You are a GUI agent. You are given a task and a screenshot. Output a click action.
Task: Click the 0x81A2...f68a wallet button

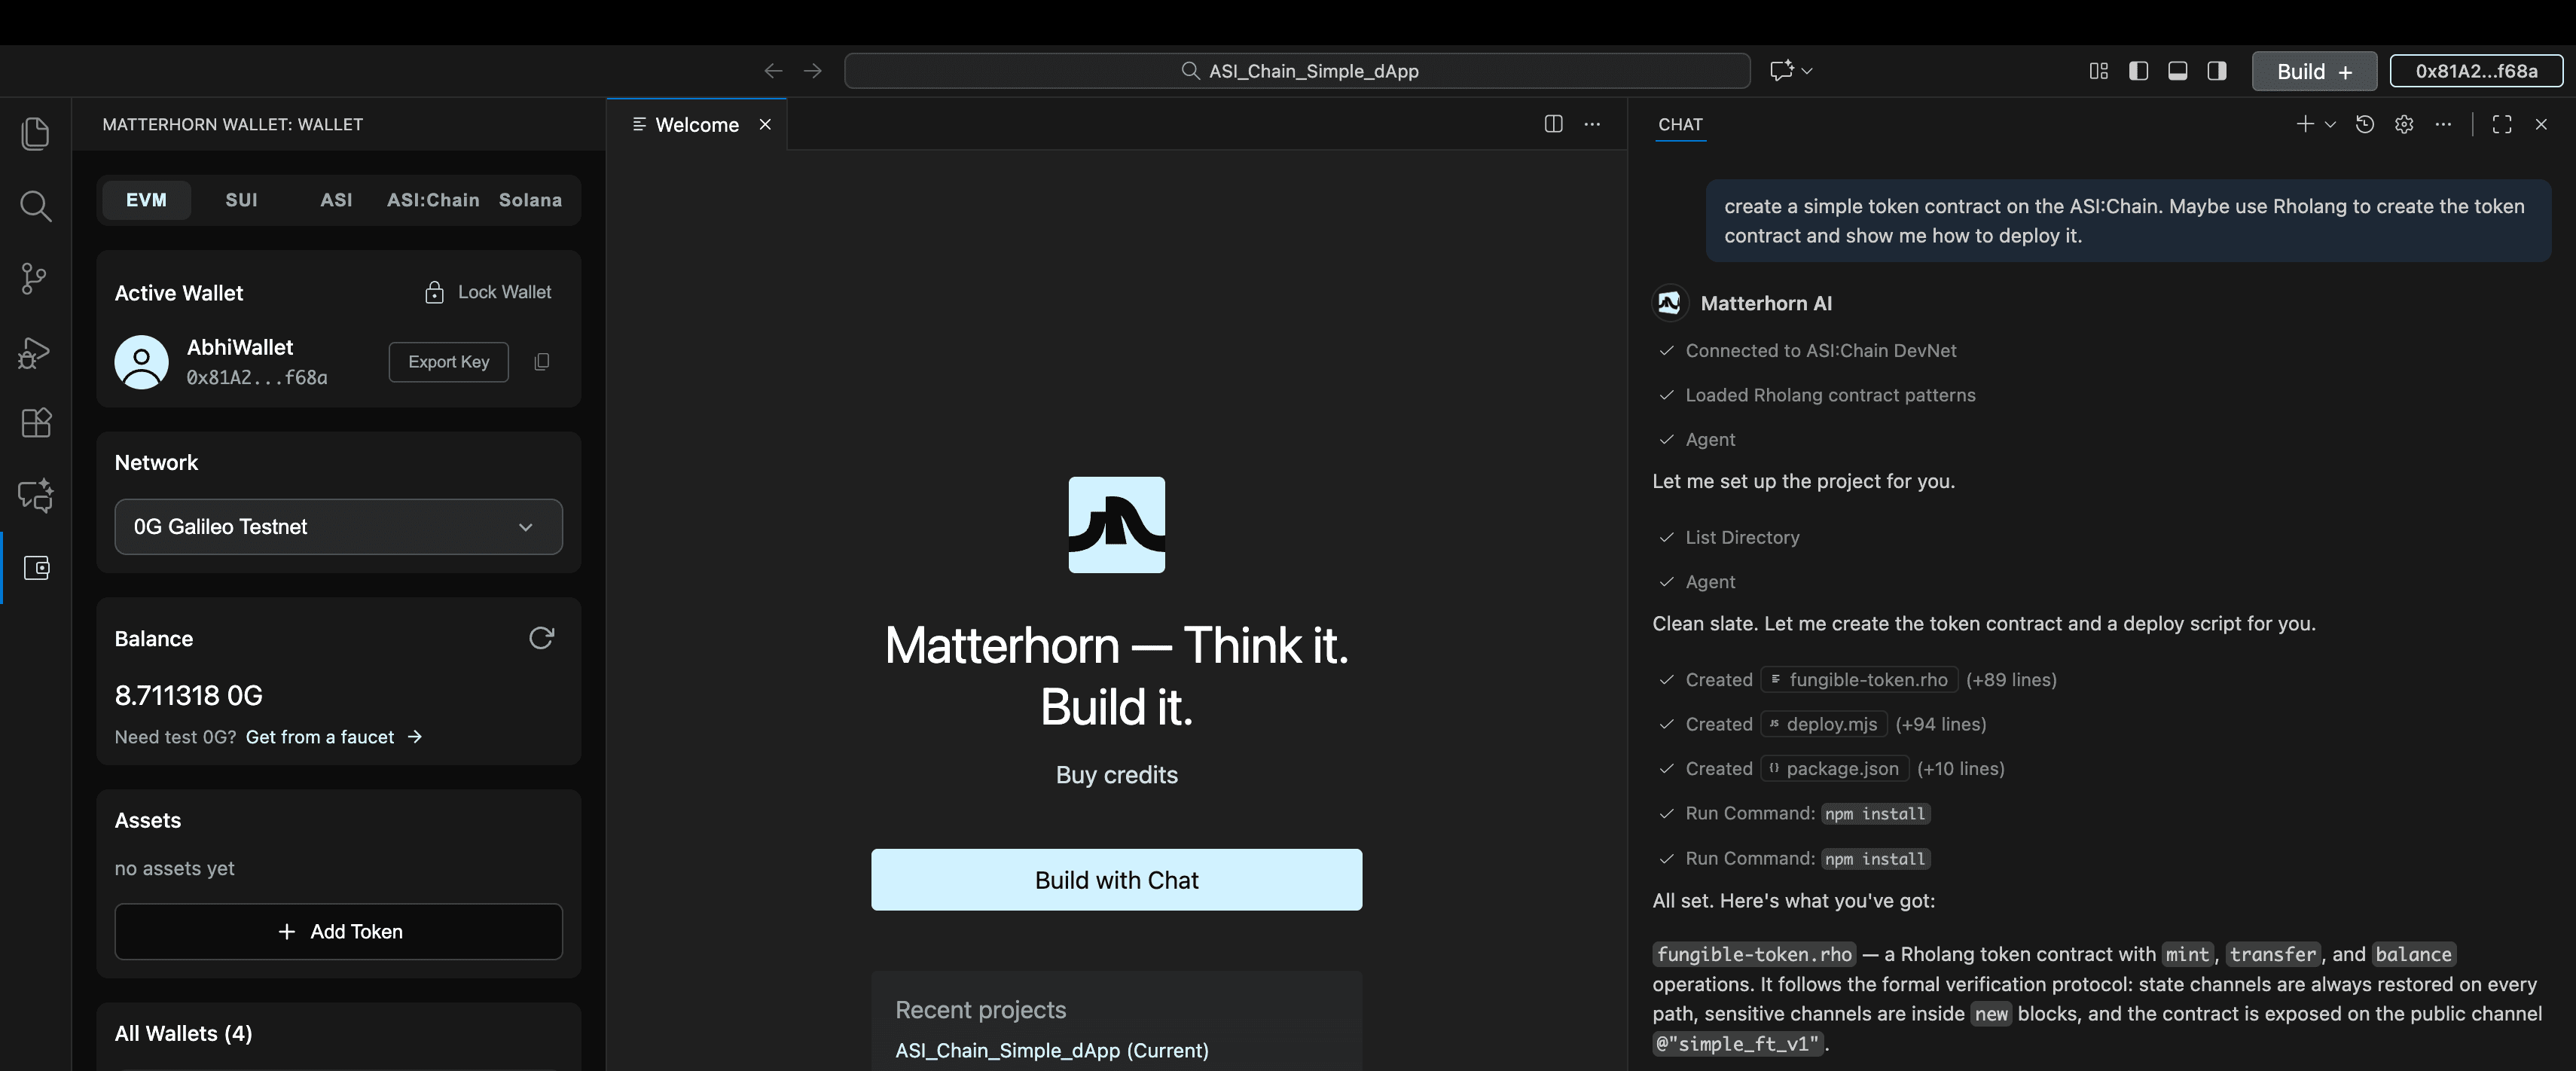2476,71
